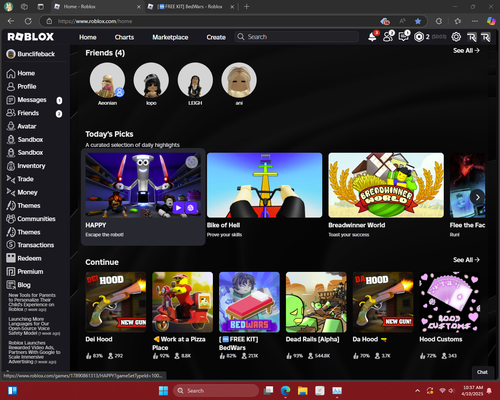500x400 pixels.
Task: Open Edge from the taskbar
Action: point(285,390)
